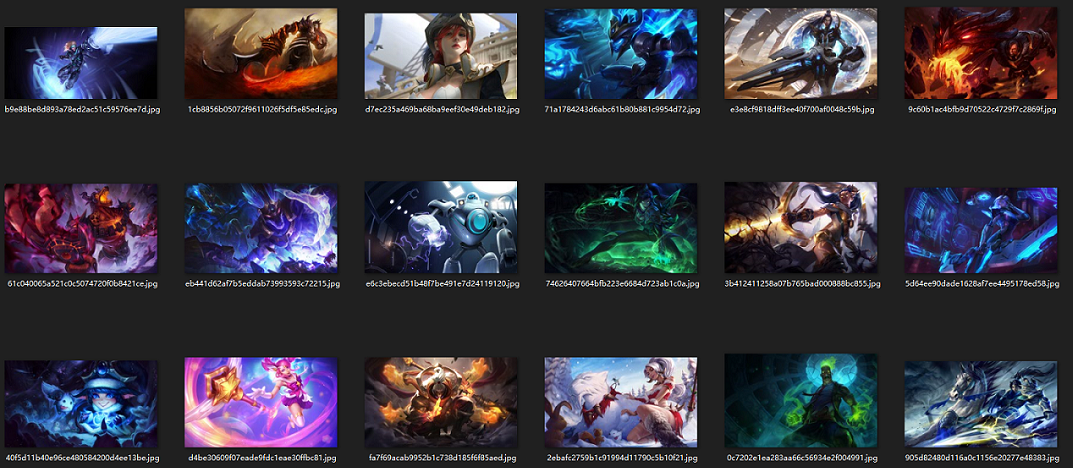Click the filename text beginning 3b412411258a
This screenshot has height=468, width=1073.
(802, 283)
